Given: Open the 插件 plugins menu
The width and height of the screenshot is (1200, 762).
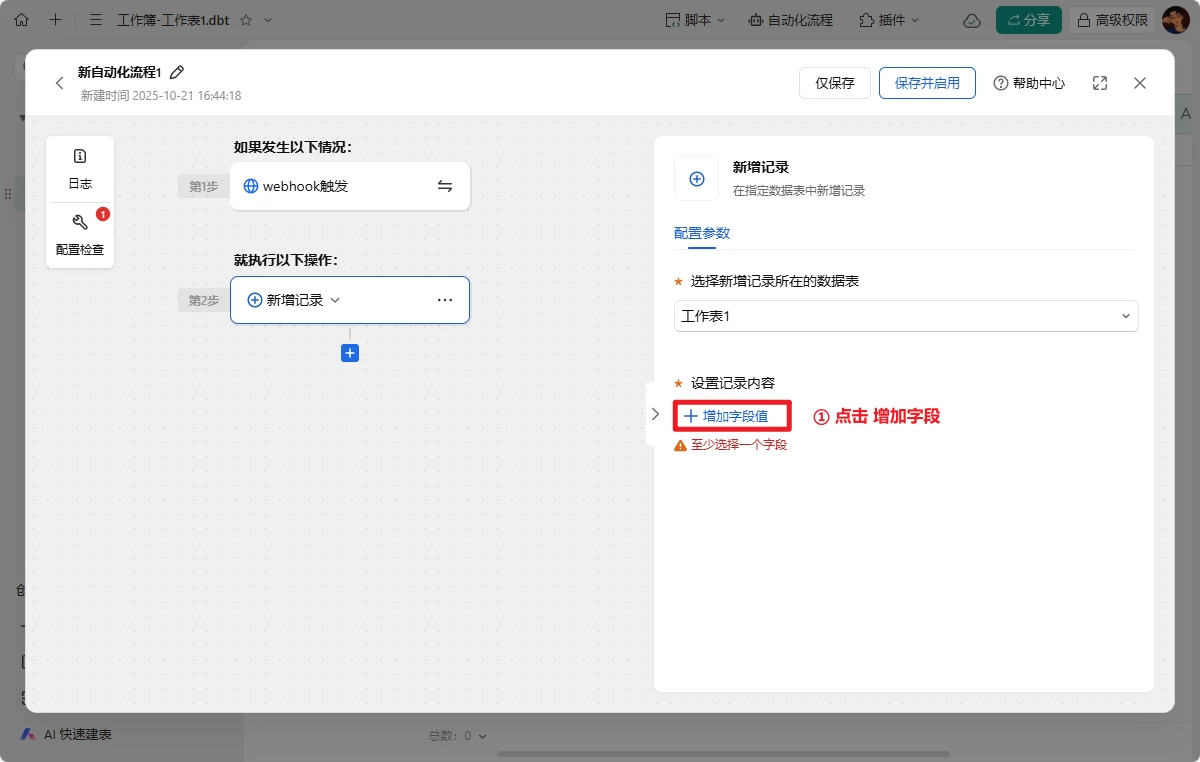Looking at the screenshot, I should coord(886,20).
